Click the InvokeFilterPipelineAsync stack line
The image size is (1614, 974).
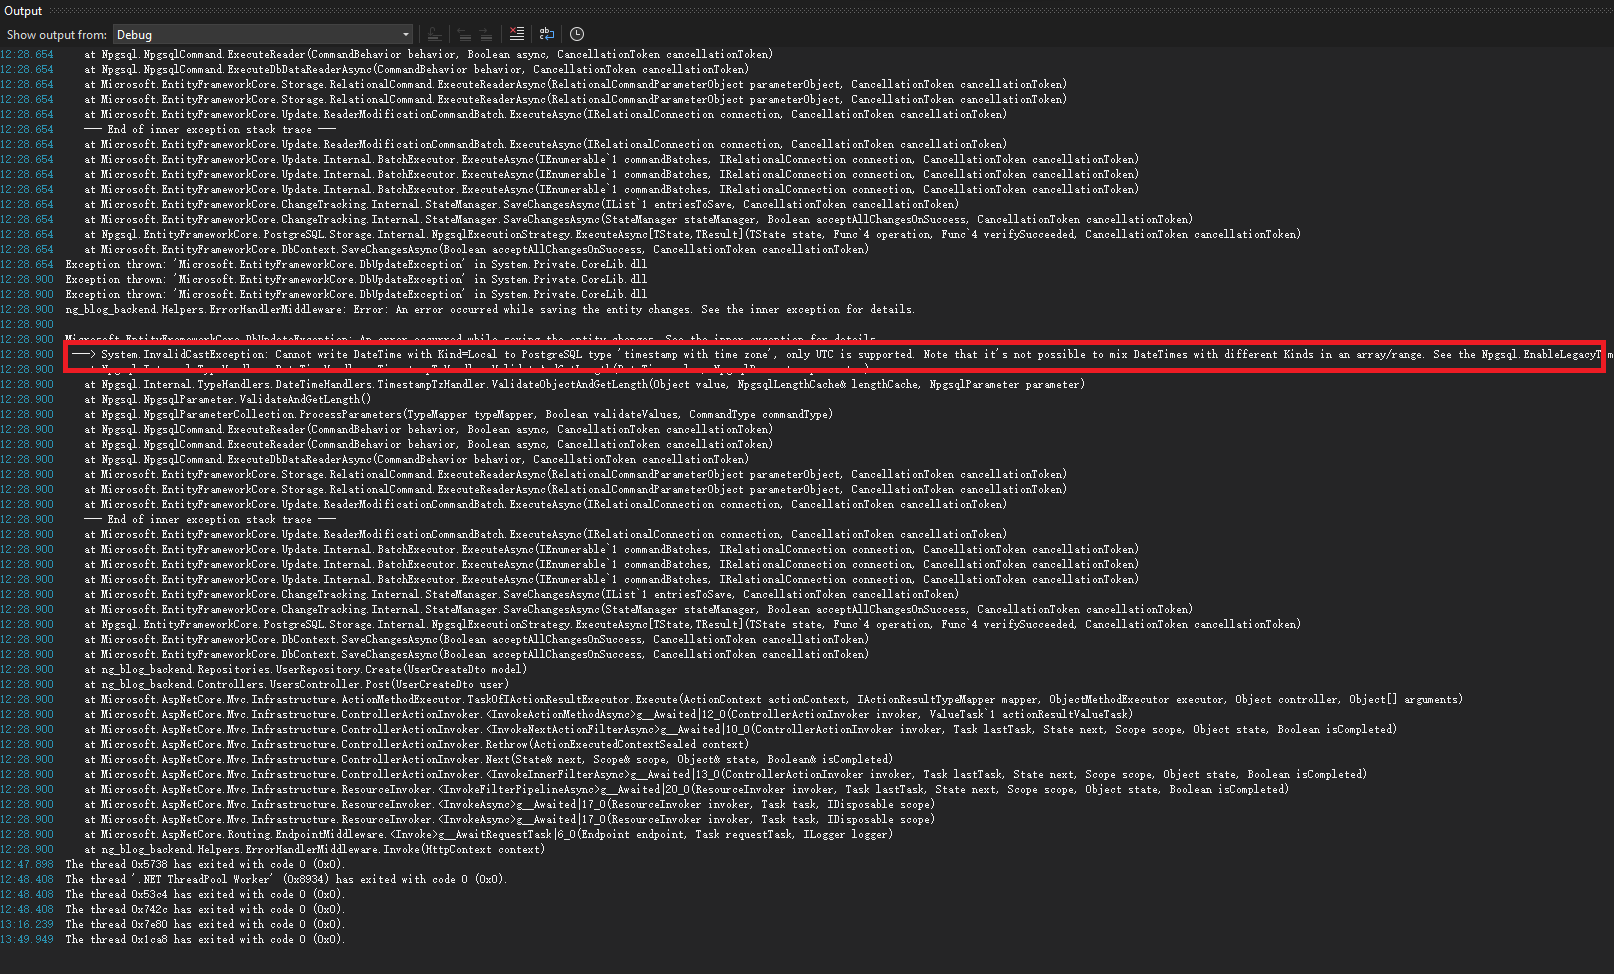click(x=687, y=790)
